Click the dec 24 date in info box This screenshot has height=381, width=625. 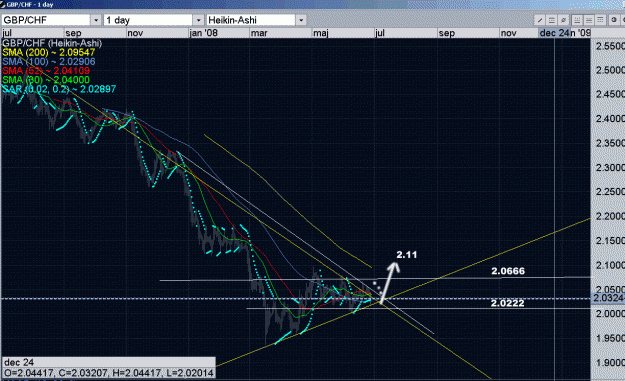point(19,362)
